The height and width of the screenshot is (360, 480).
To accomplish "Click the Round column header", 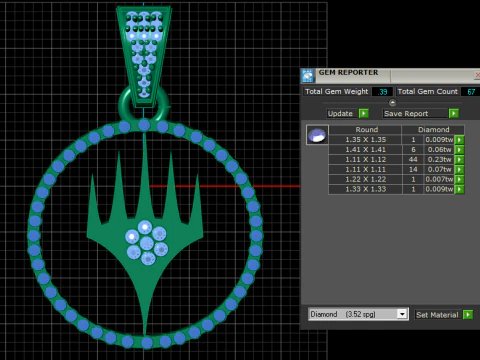I will tap(366, 130).
